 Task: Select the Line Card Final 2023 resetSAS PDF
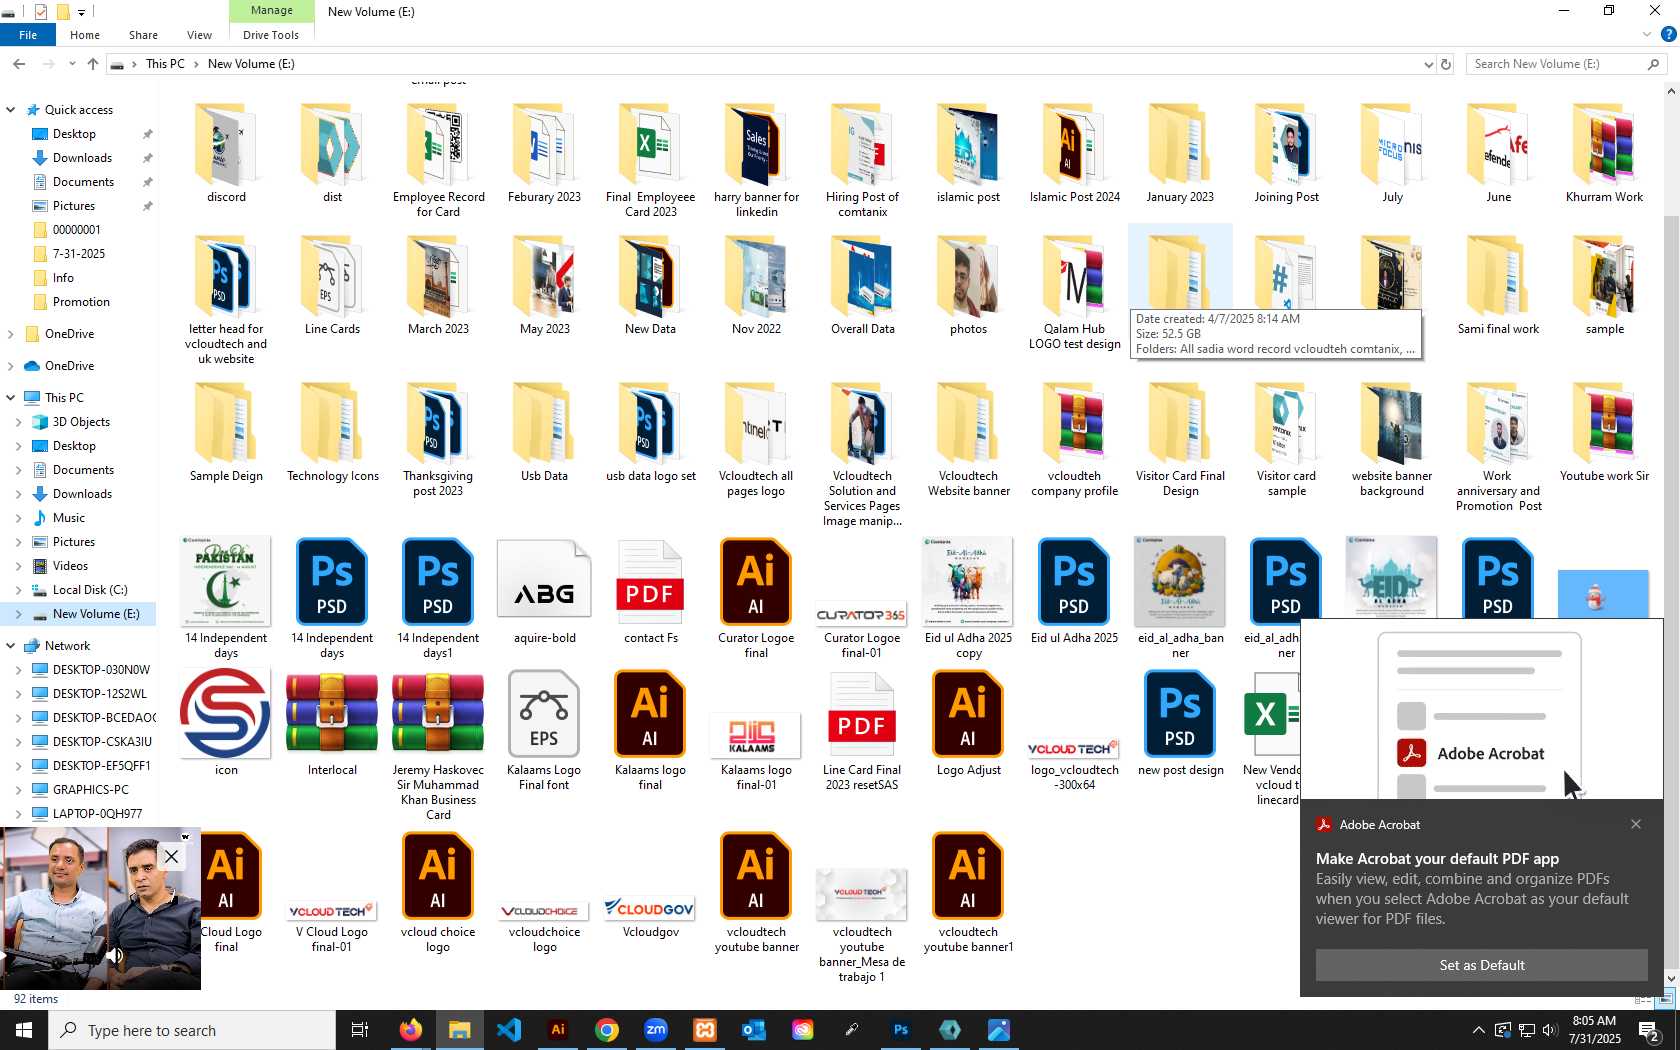862,729
